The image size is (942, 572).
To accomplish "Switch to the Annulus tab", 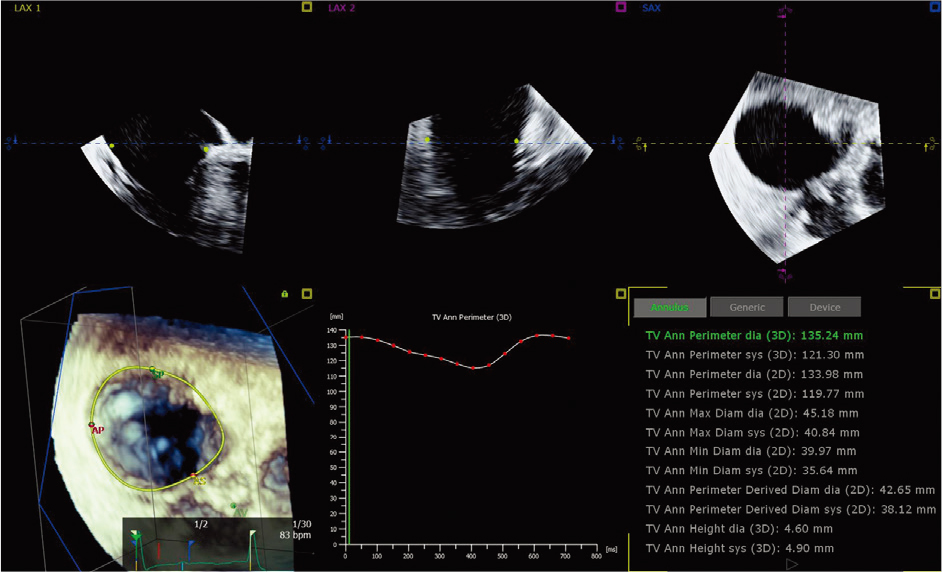I will pos(668,307).
